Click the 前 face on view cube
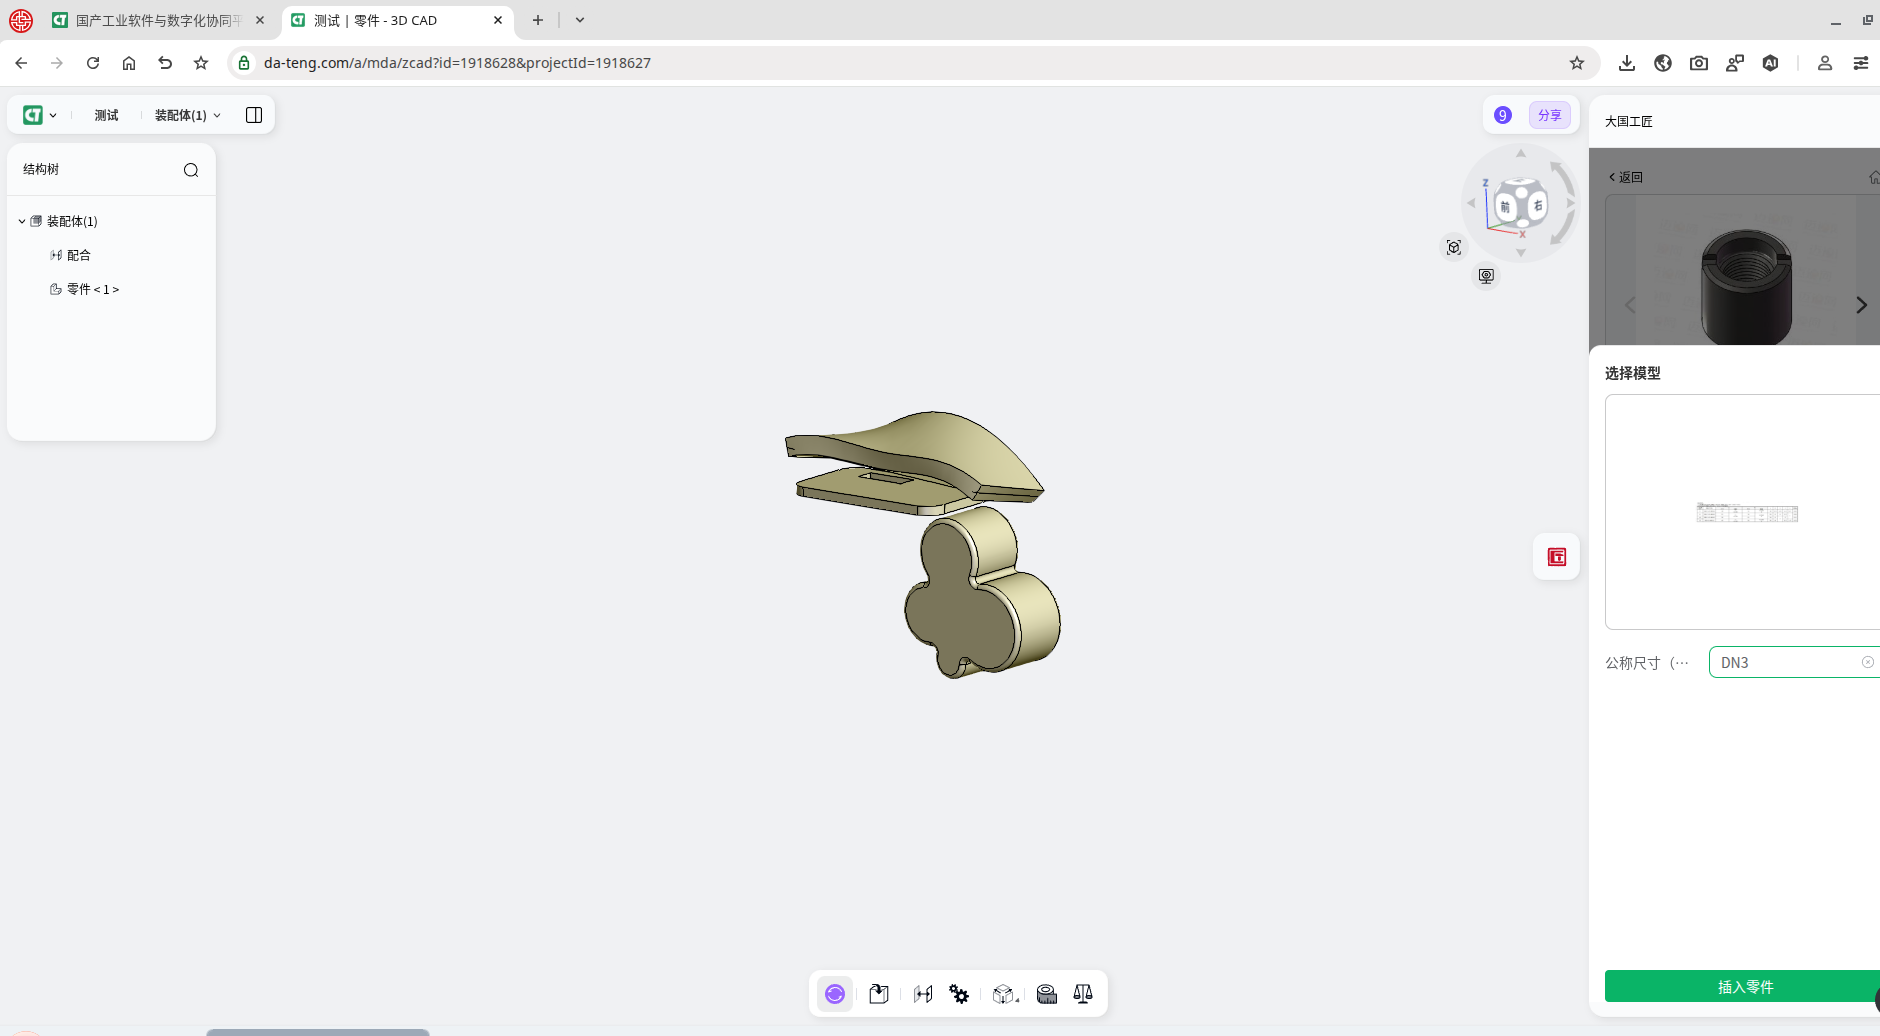Screen dimensions: 1880x1036 pos(1505,207)
